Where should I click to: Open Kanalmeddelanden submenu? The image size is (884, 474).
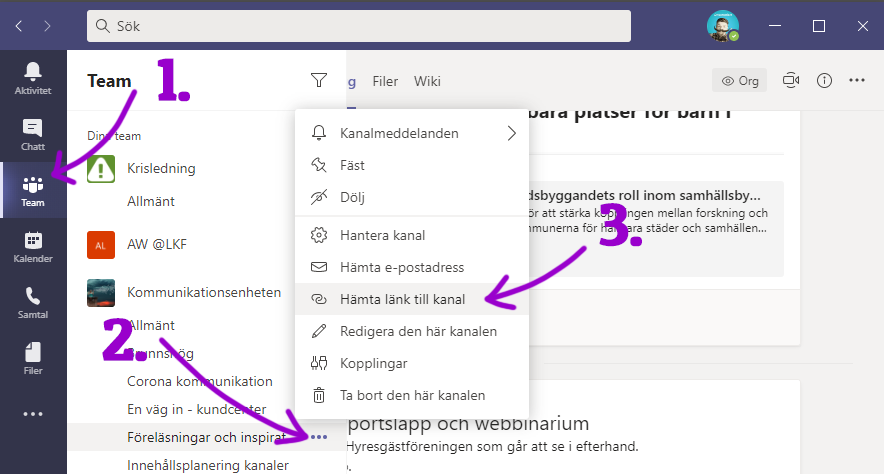(x=412, y=134)
